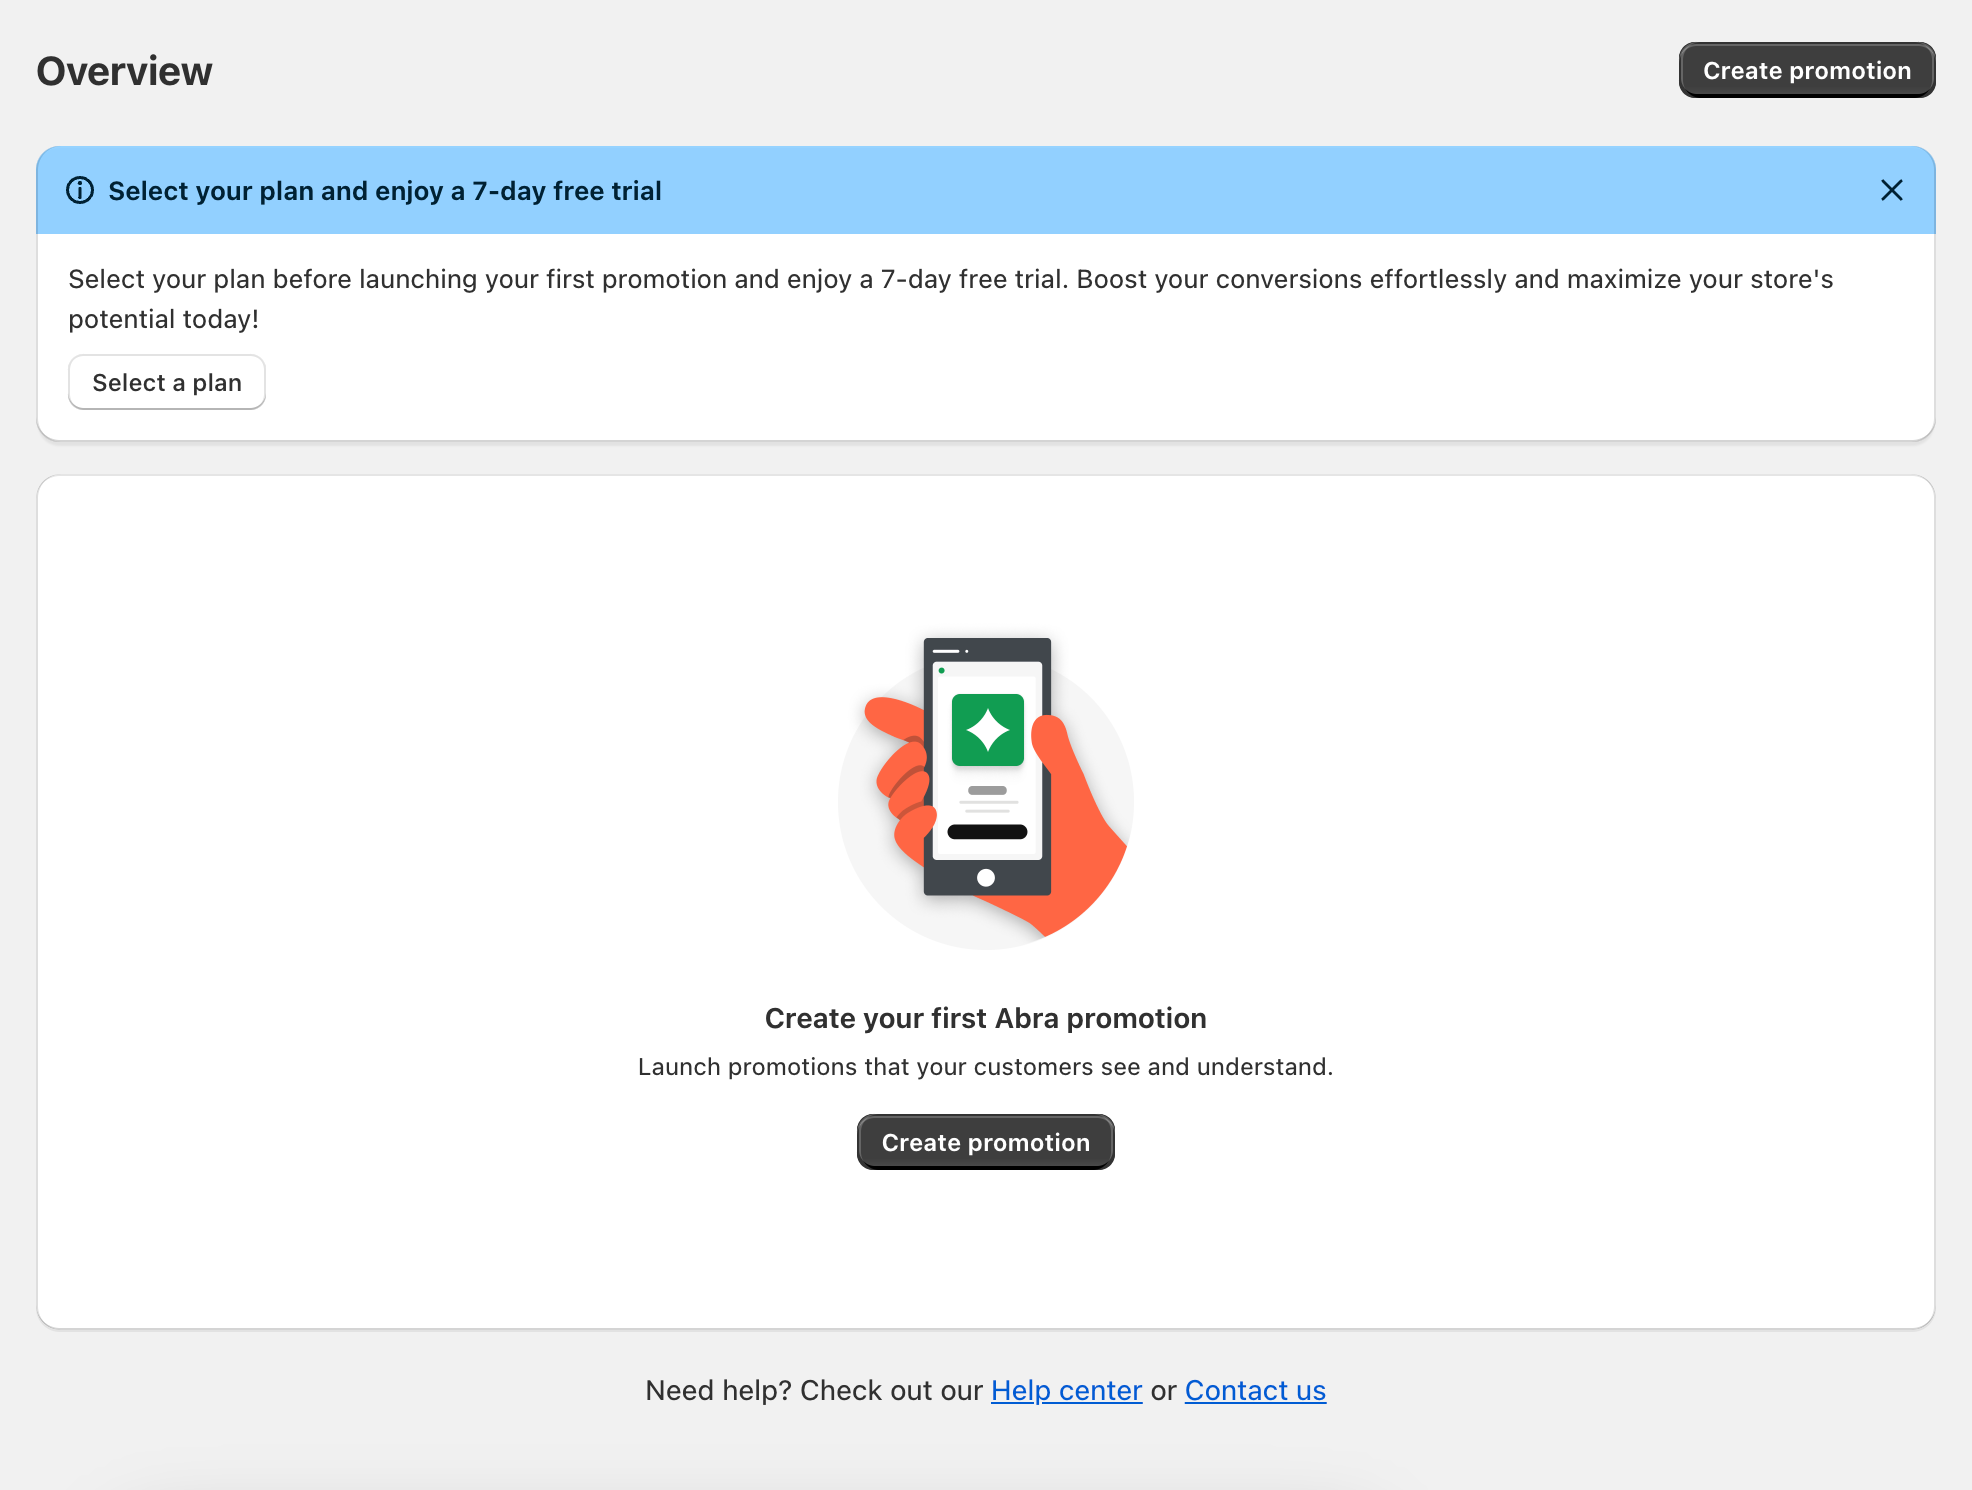
Task: Click the white home button on the illustrated phone
Action: click(986, 878)
